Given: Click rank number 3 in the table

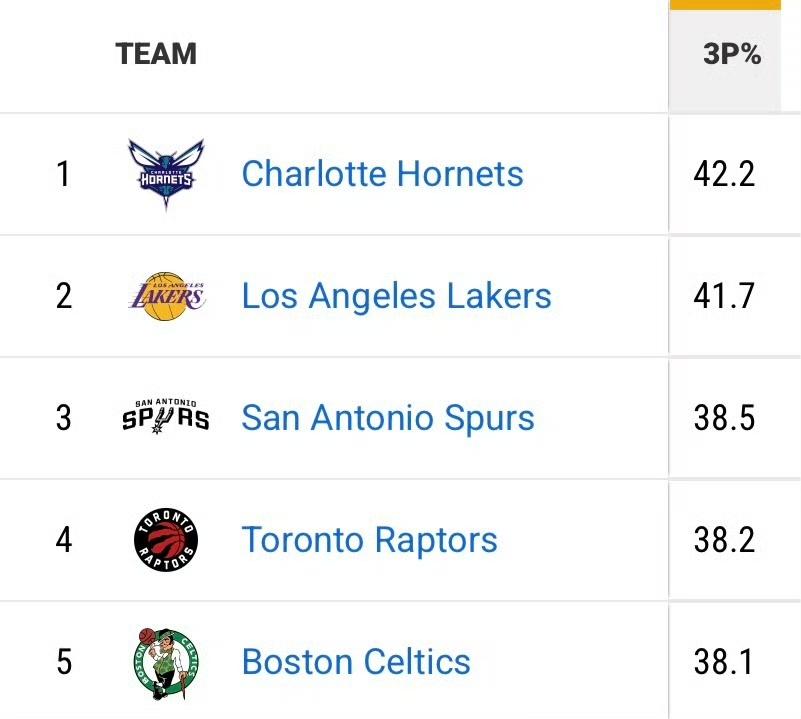Looking at the screenshot, I should point(64,418).
